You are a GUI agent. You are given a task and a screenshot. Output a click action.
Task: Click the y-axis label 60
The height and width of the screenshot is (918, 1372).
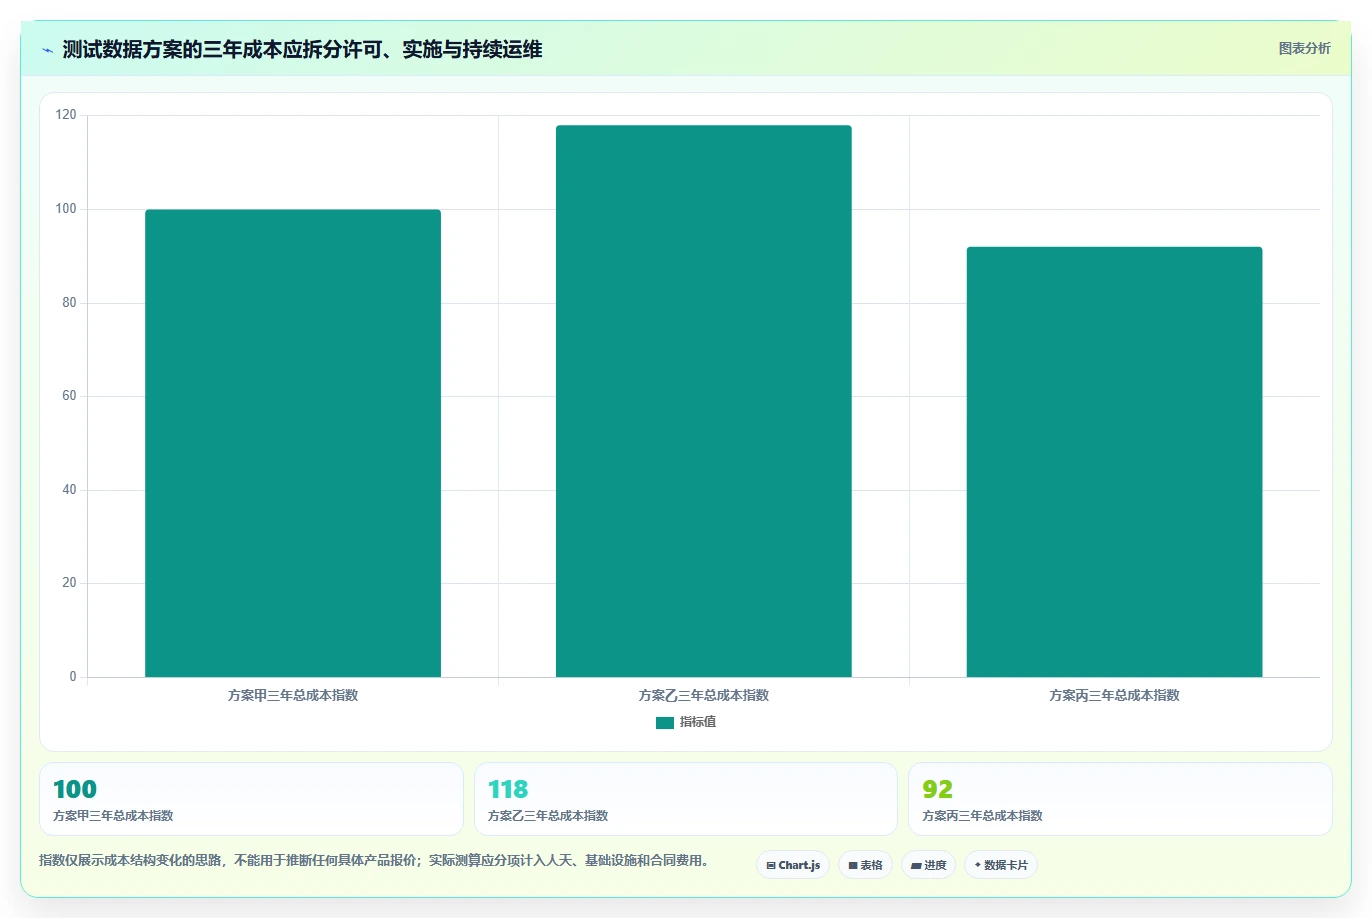tap(69, 396)
